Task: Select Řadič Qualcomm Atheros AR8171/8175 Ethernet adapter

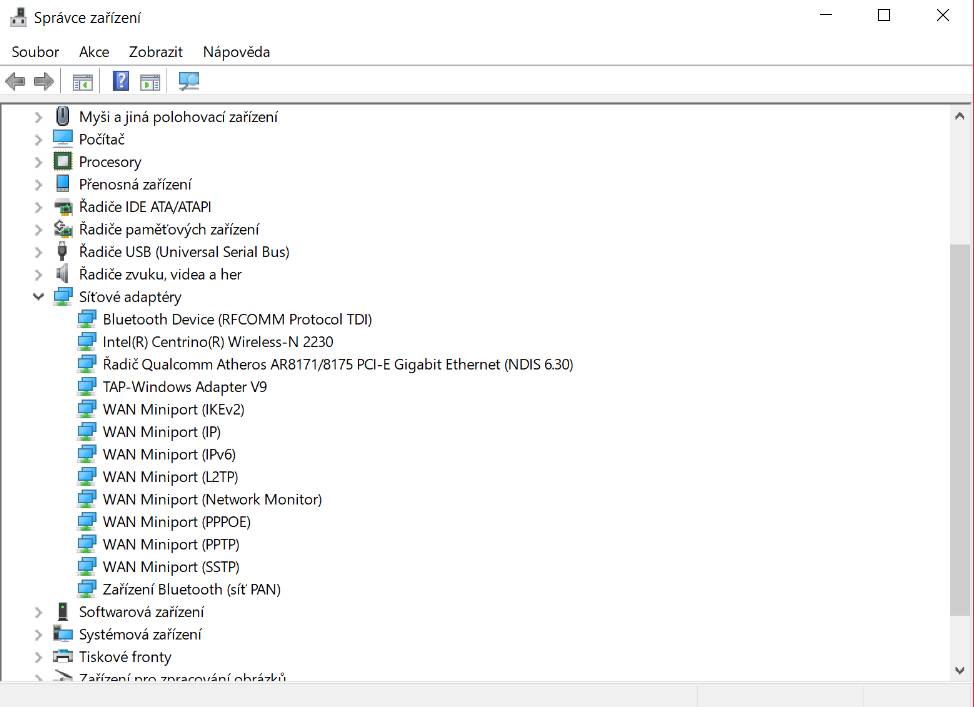Action: point(338,364)
